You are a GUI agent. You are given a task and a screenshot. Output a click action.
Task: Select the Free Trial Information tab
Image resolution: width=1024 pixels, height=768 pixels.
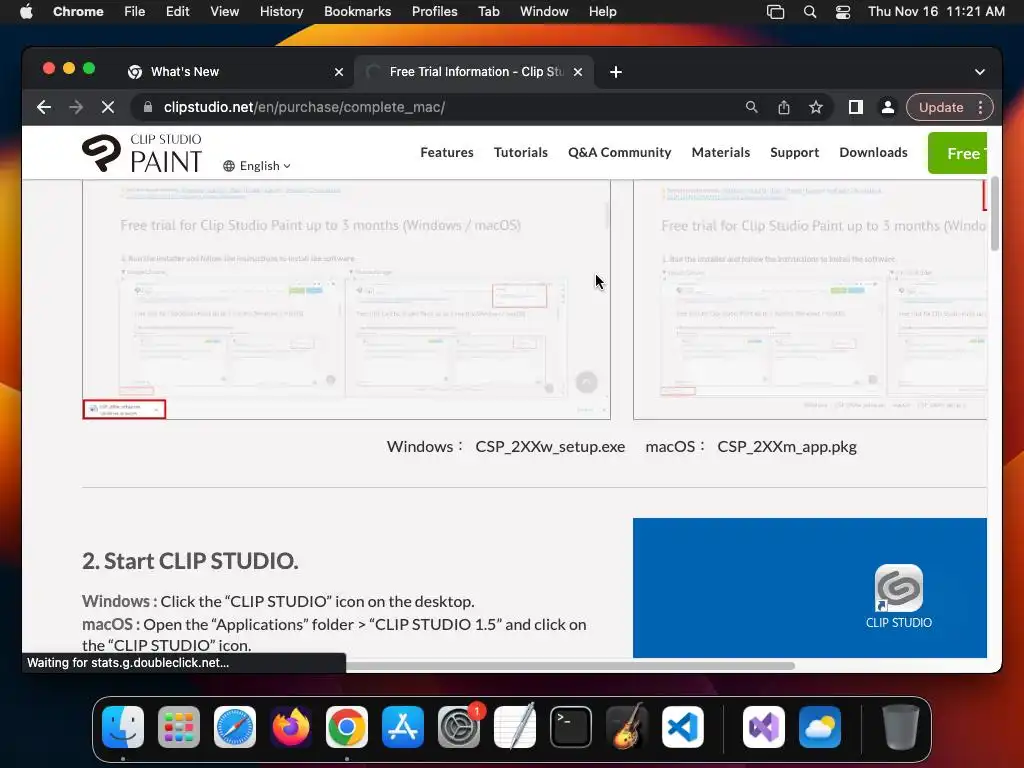tap(473, 72)
